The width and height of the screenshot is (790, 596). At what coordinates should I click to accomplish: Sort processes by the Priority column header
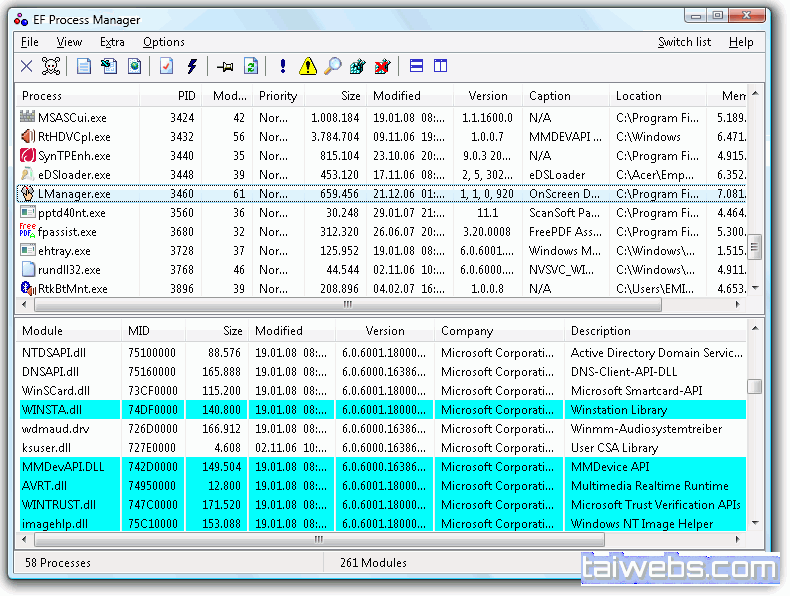pos(278,96)
